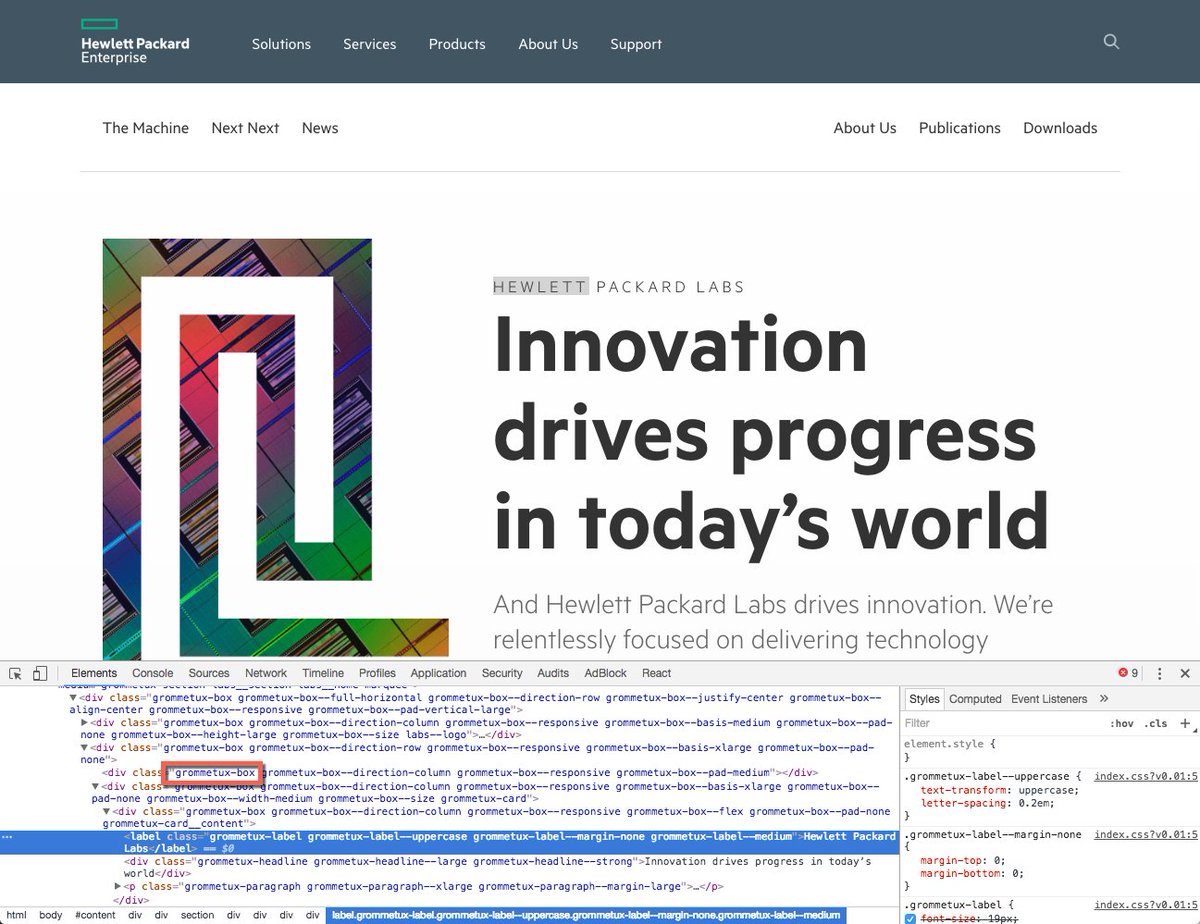Select the Computed sidebar tab

tap(975, 699)
